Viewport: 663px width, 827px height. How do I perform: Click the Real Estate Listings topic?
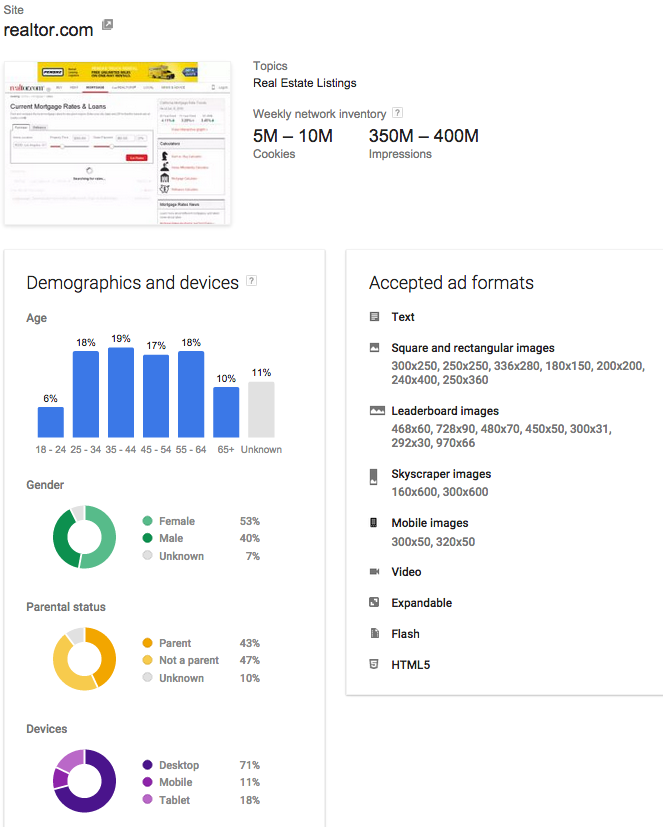click(x=304, y=83)
